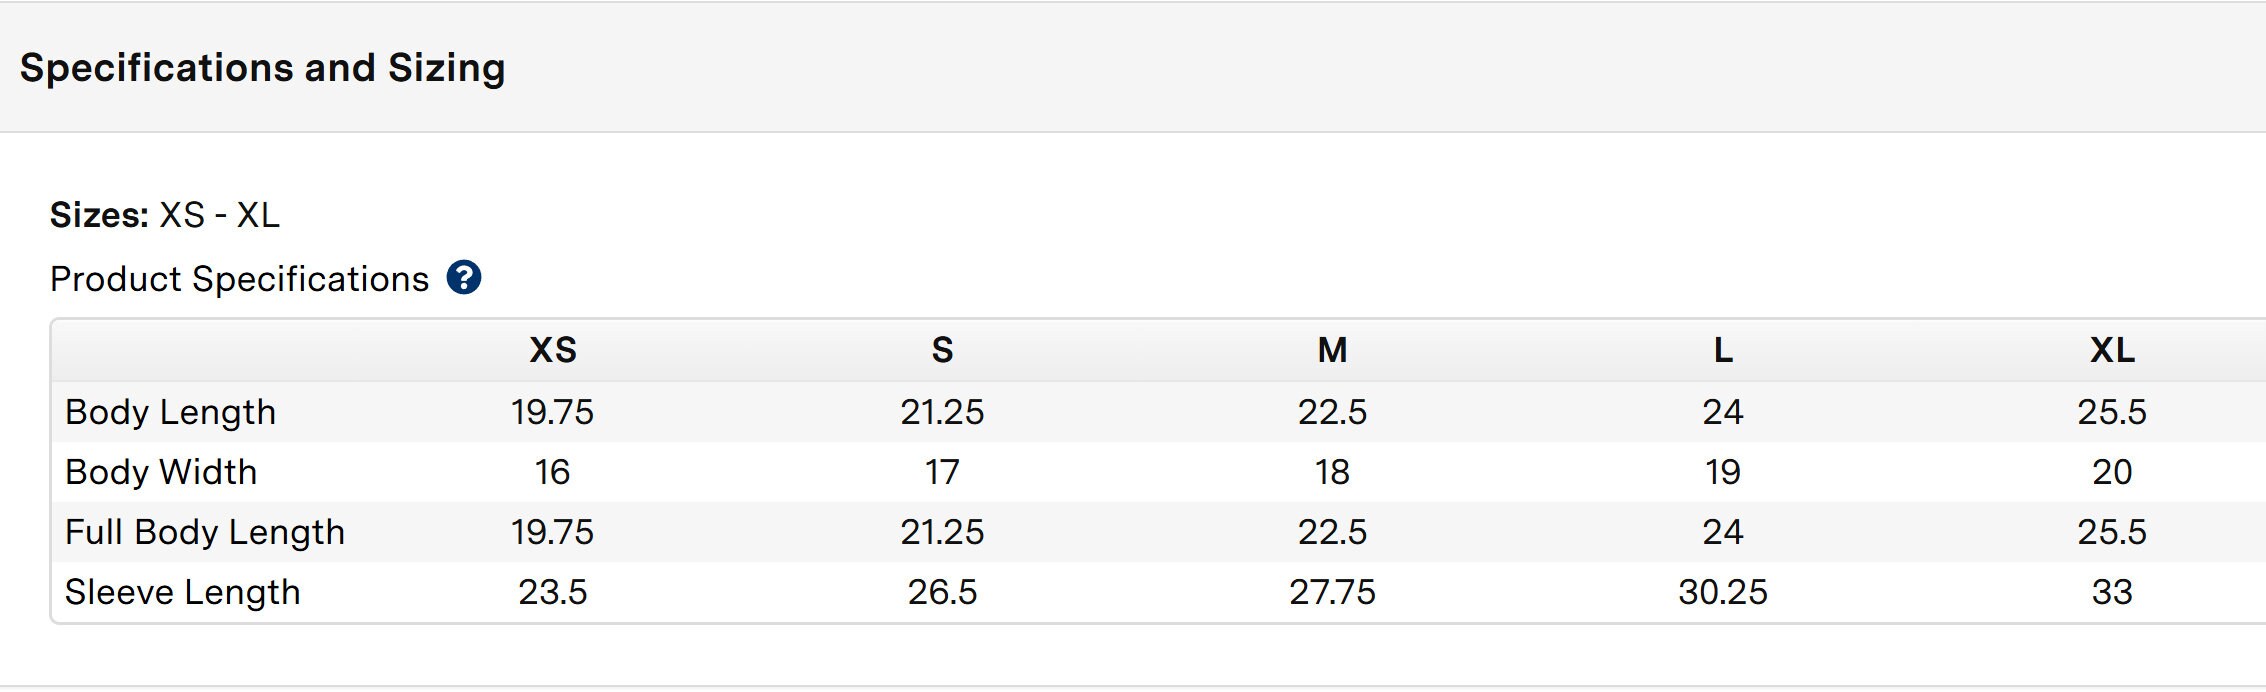The height and width of the screenshot is (692, 2266).
Task: Select the Body Length row label
Action: 170,412
